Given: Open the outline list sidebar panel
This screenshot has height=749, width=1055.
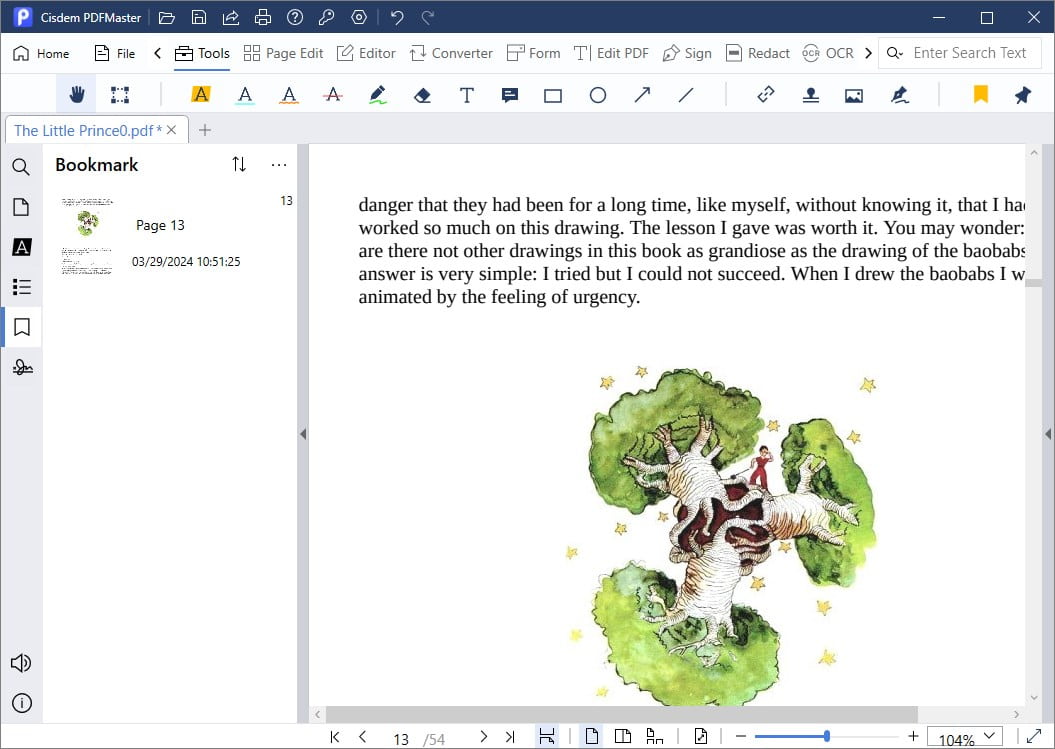Looking at the screenshot, I should (x=22, y=287).
